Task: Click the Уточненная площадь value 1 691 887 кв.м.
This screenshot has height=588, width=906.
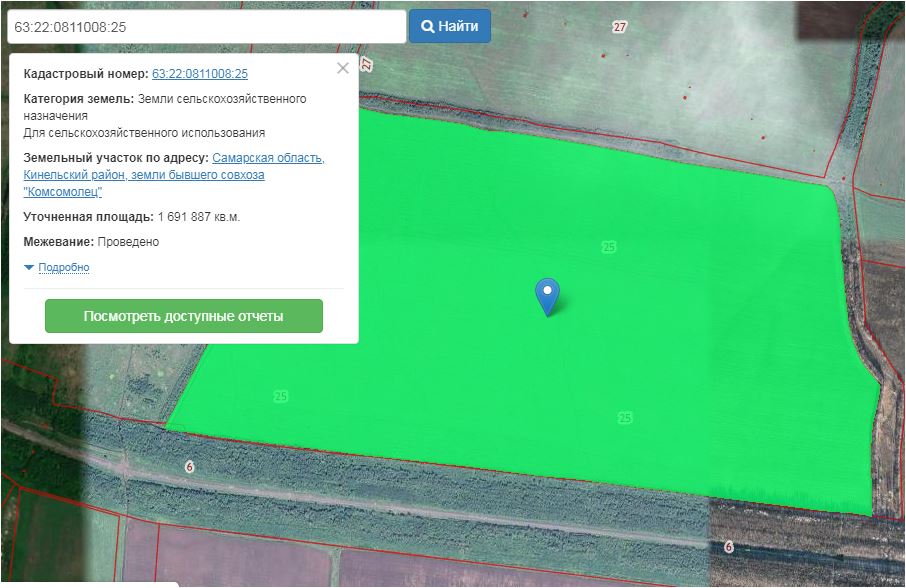Action: tap(199, 217)
